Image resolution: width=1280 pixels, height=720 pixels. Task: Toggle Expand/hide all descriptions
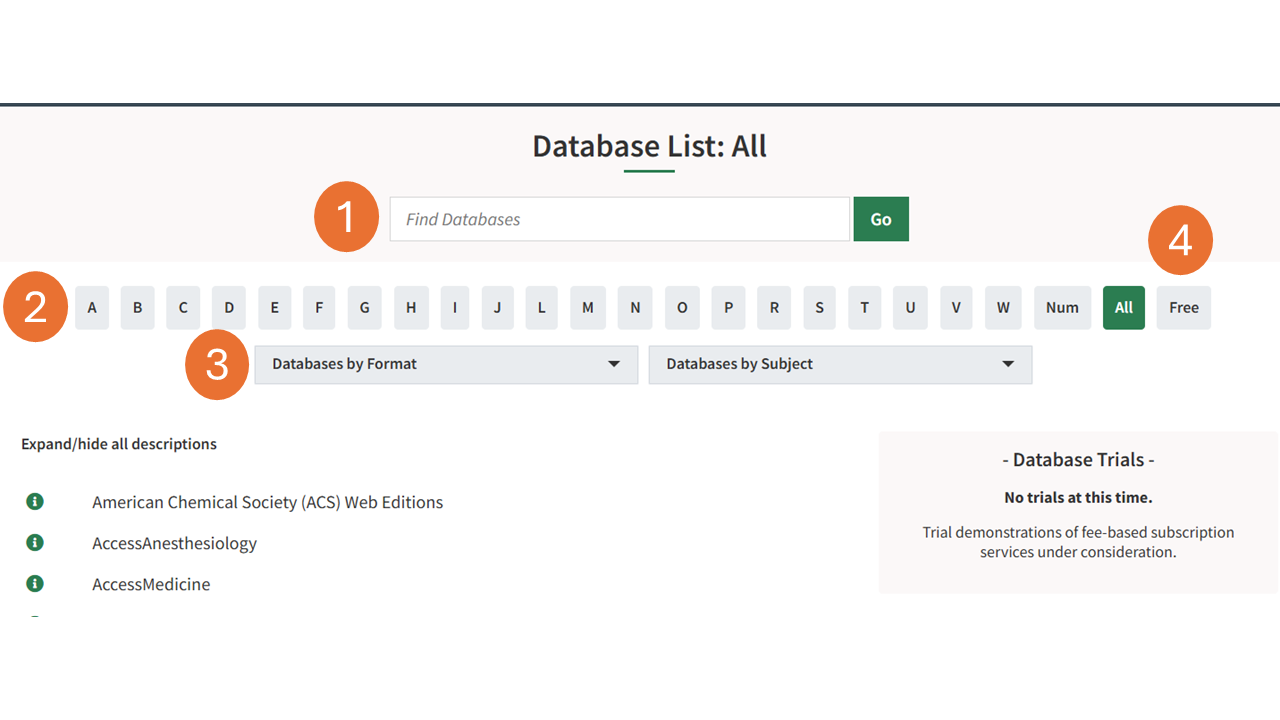tap(119, 444)
